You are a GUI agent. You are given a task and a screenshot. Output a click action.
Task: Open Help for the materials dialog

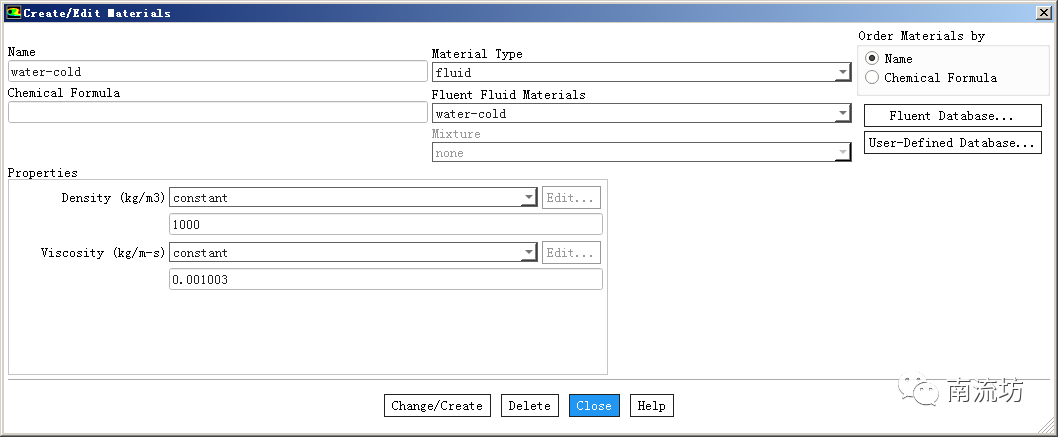651,406
